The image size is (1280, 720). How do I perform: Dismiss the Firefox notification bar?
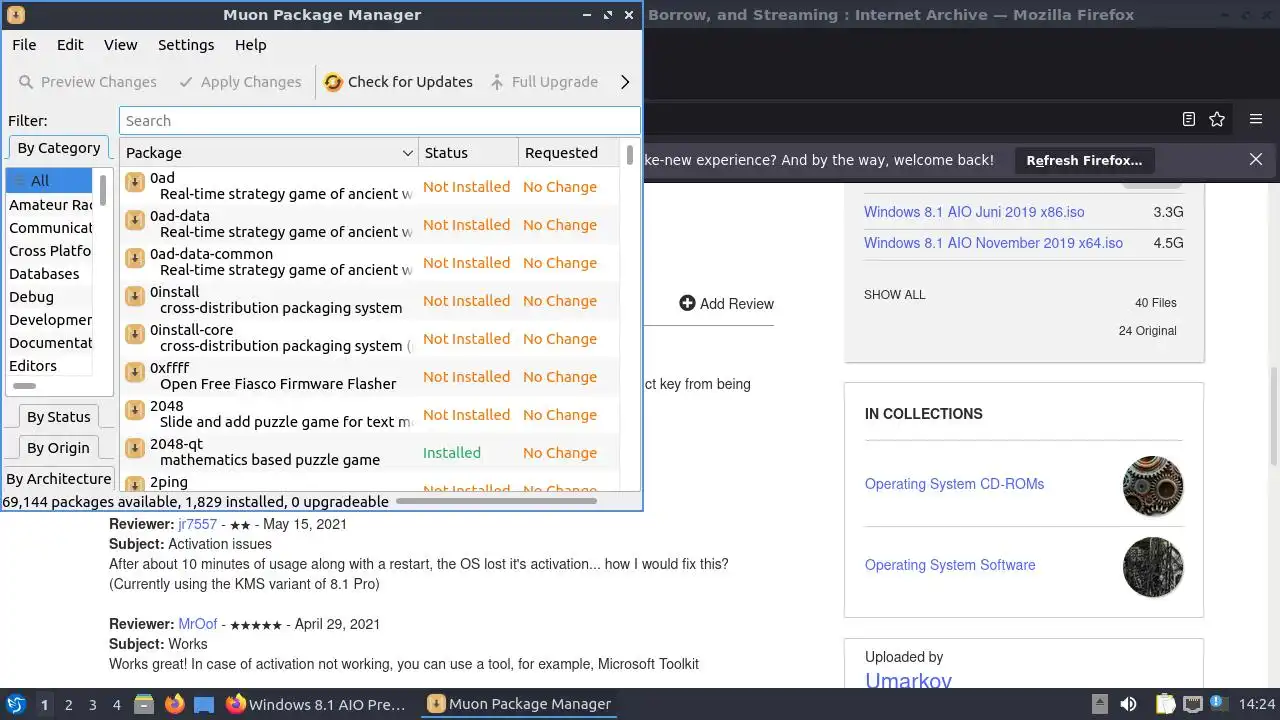pos(1256,159)
